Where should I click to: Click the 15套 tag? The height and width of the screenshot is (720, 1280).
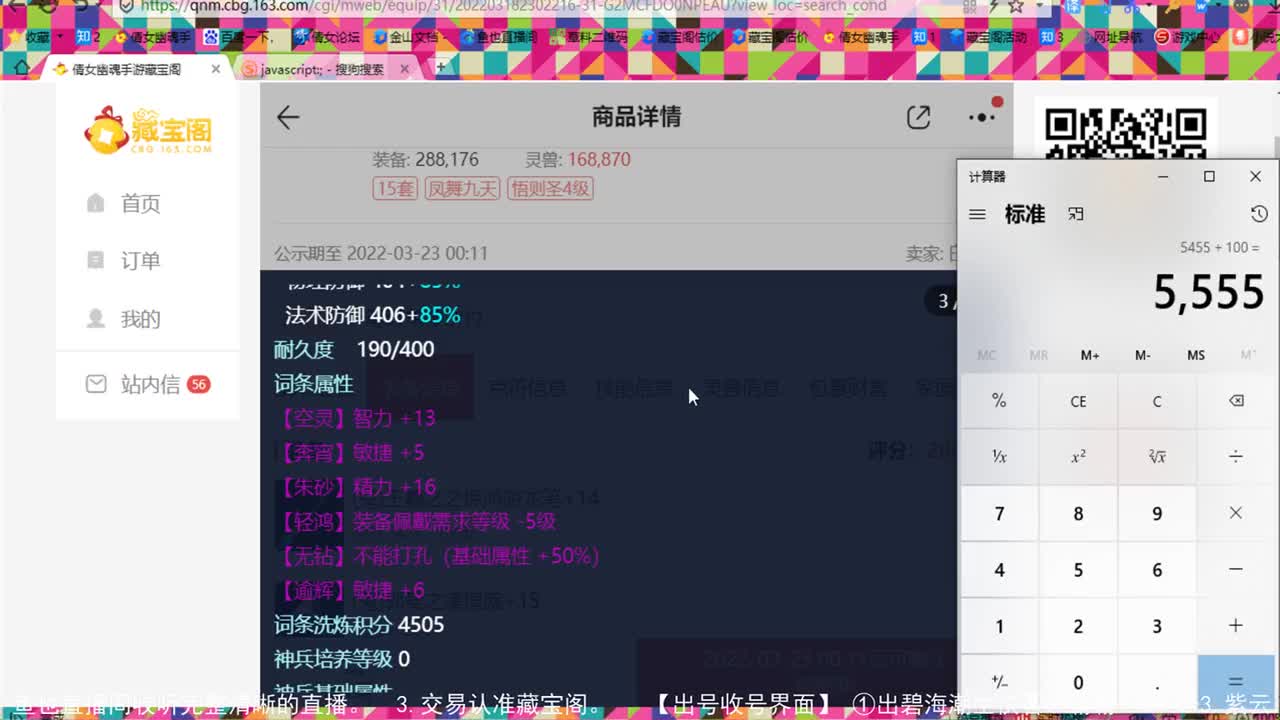[395, 188]
